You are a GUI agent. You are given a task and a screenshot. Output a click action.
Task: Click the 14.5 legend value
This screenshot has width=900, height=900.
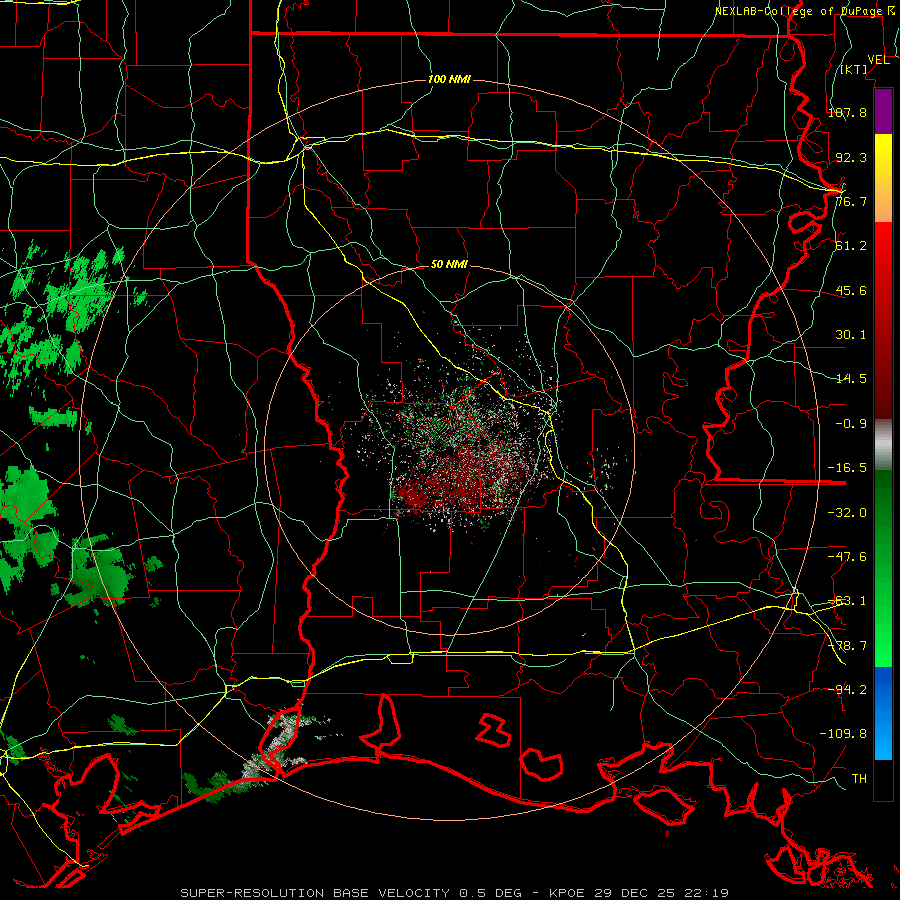click(x=851, y=379)
